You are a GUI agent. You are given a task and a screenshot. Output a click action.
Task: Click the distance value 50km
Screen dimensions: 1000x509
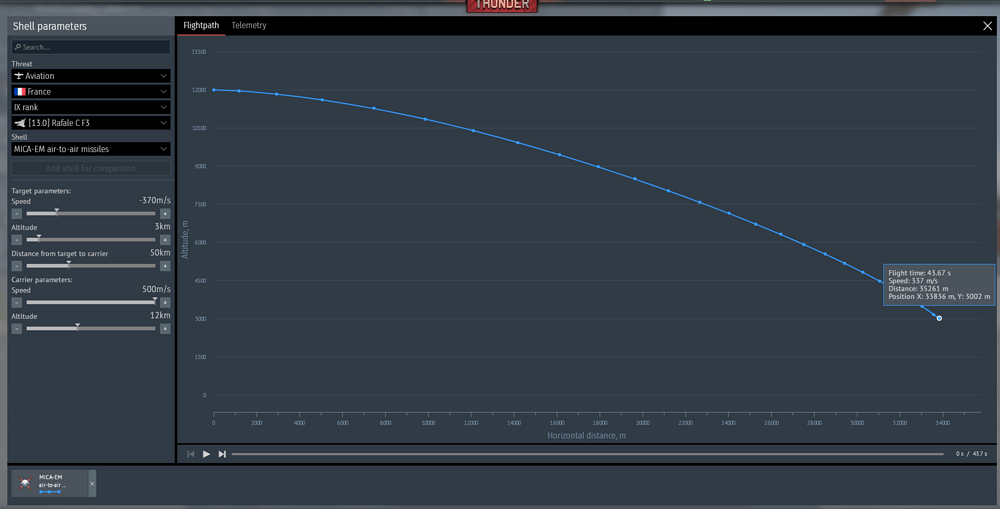pyautogui.click(x=160, y=253)
